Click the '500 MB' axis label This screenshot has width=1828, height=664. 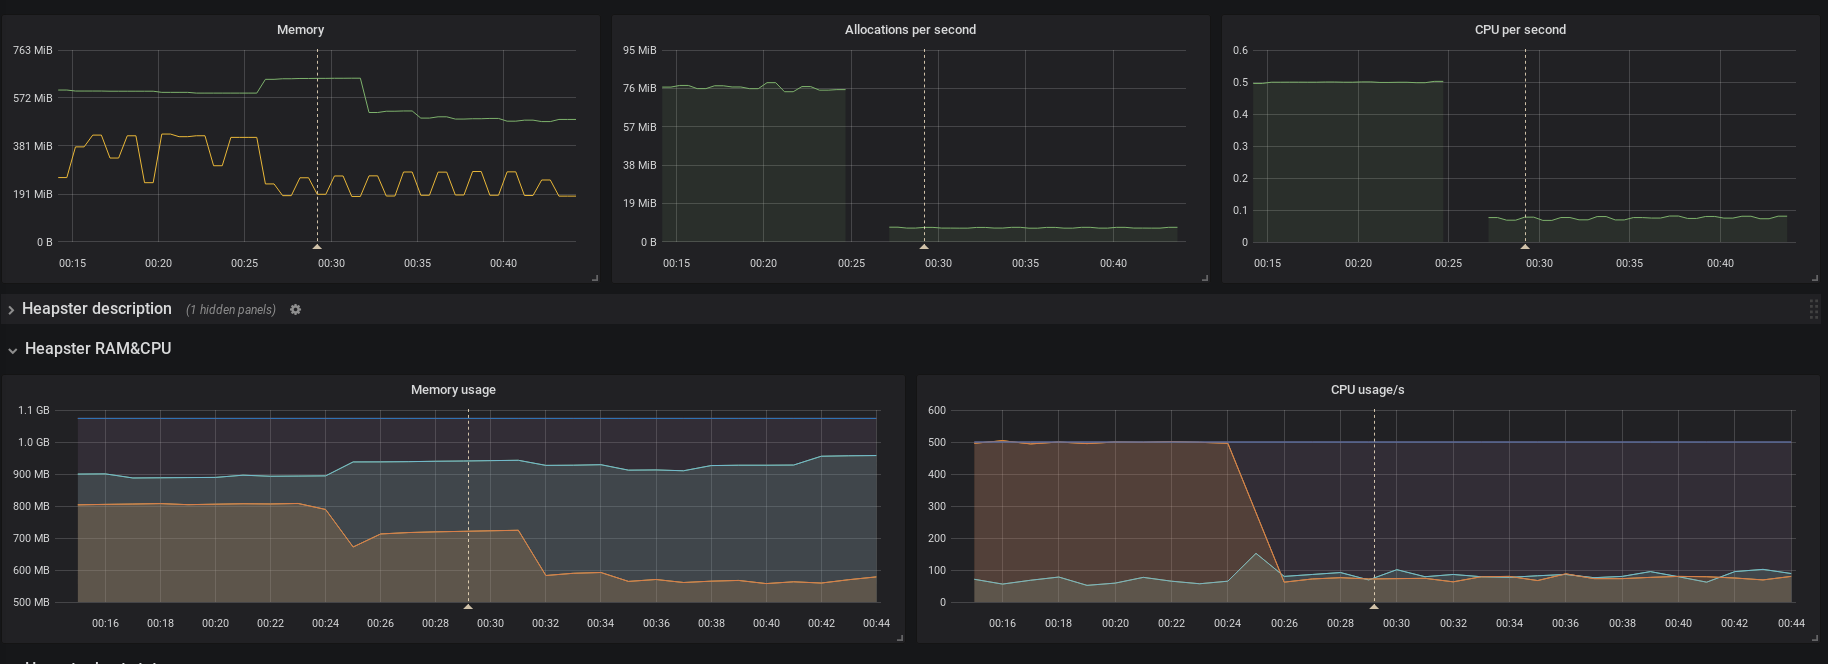[31, 602]
